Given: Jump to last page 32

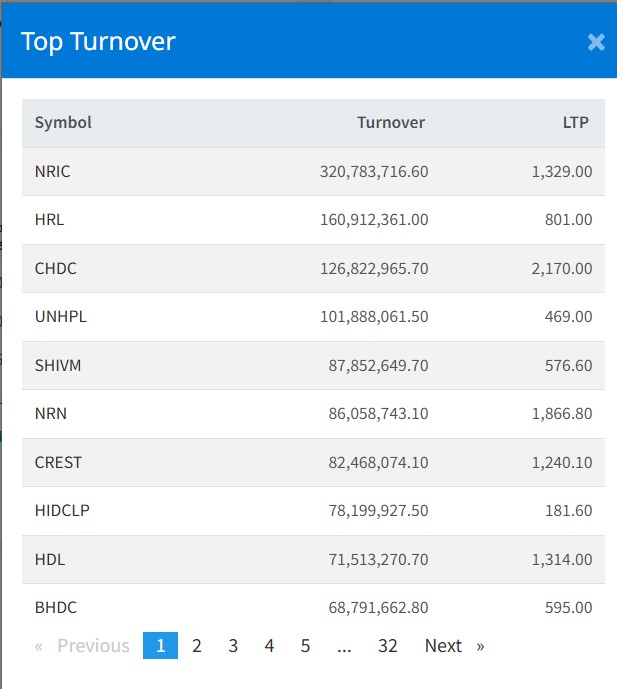Looking at the screenshot, I should 388,646.
